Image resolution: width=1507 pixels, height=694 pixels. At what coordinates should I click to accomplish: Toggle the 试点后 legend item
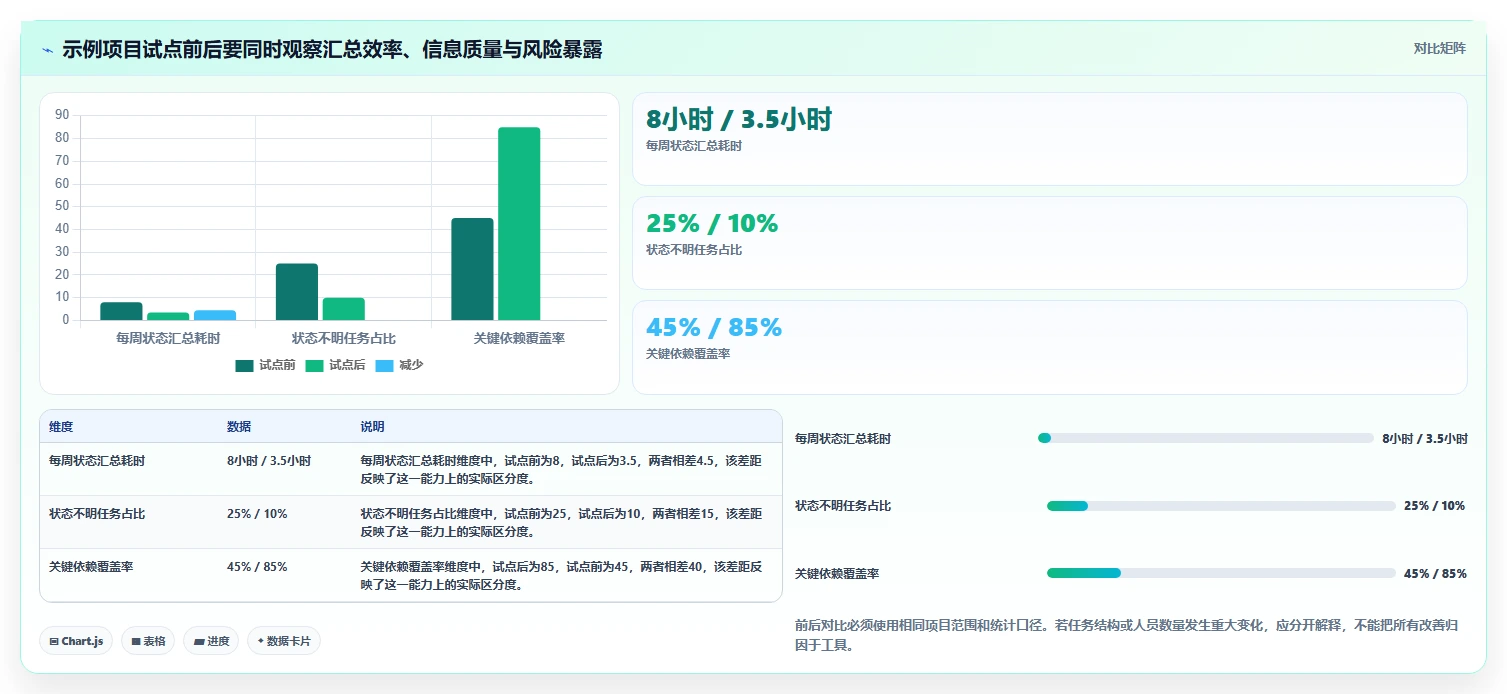(335, 365)
